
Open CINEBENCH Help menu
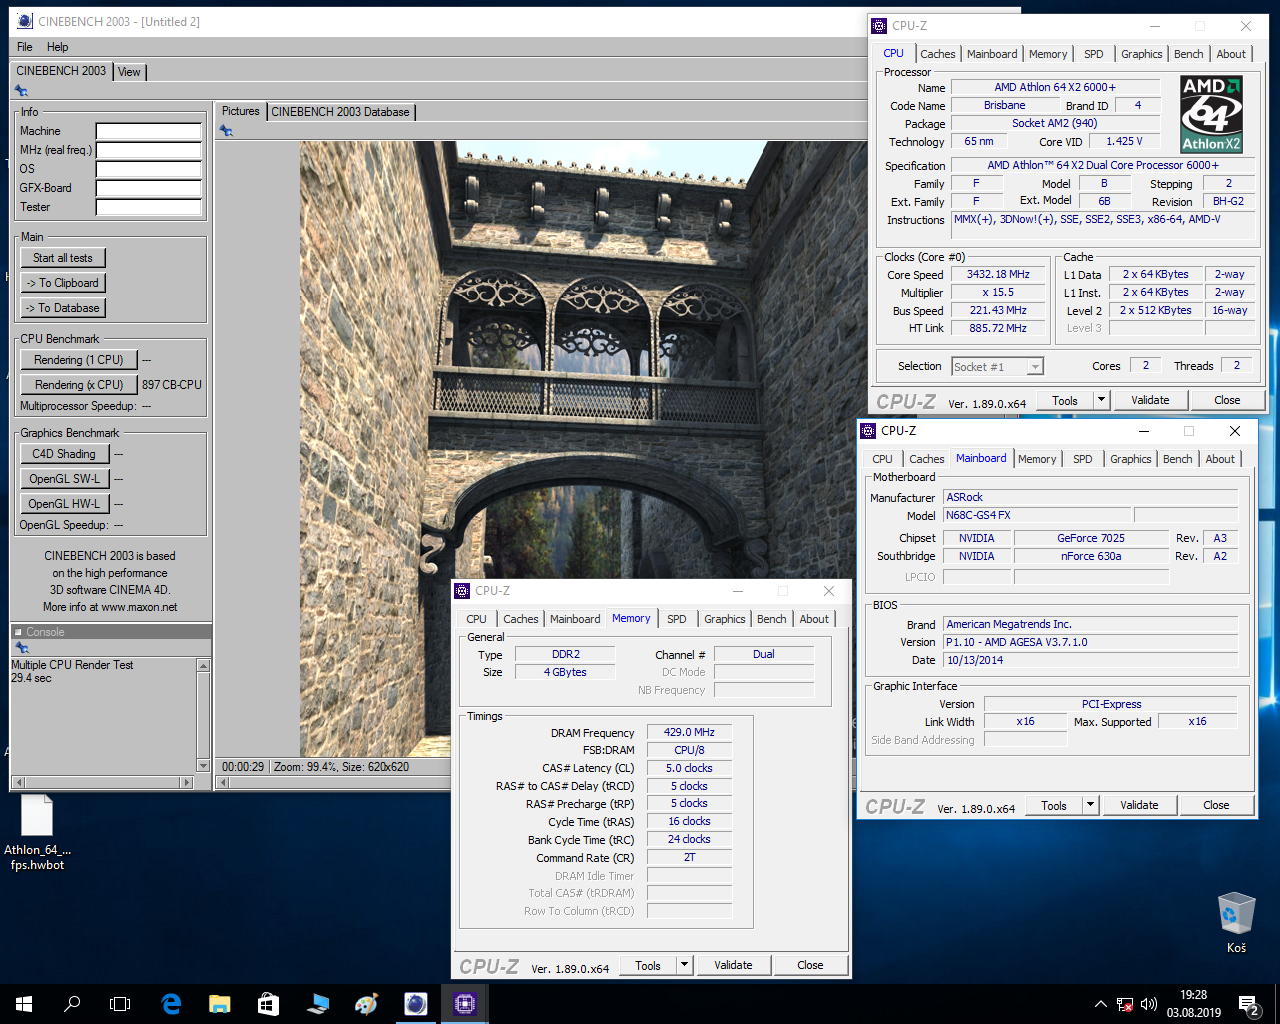[x=58, y=47]
